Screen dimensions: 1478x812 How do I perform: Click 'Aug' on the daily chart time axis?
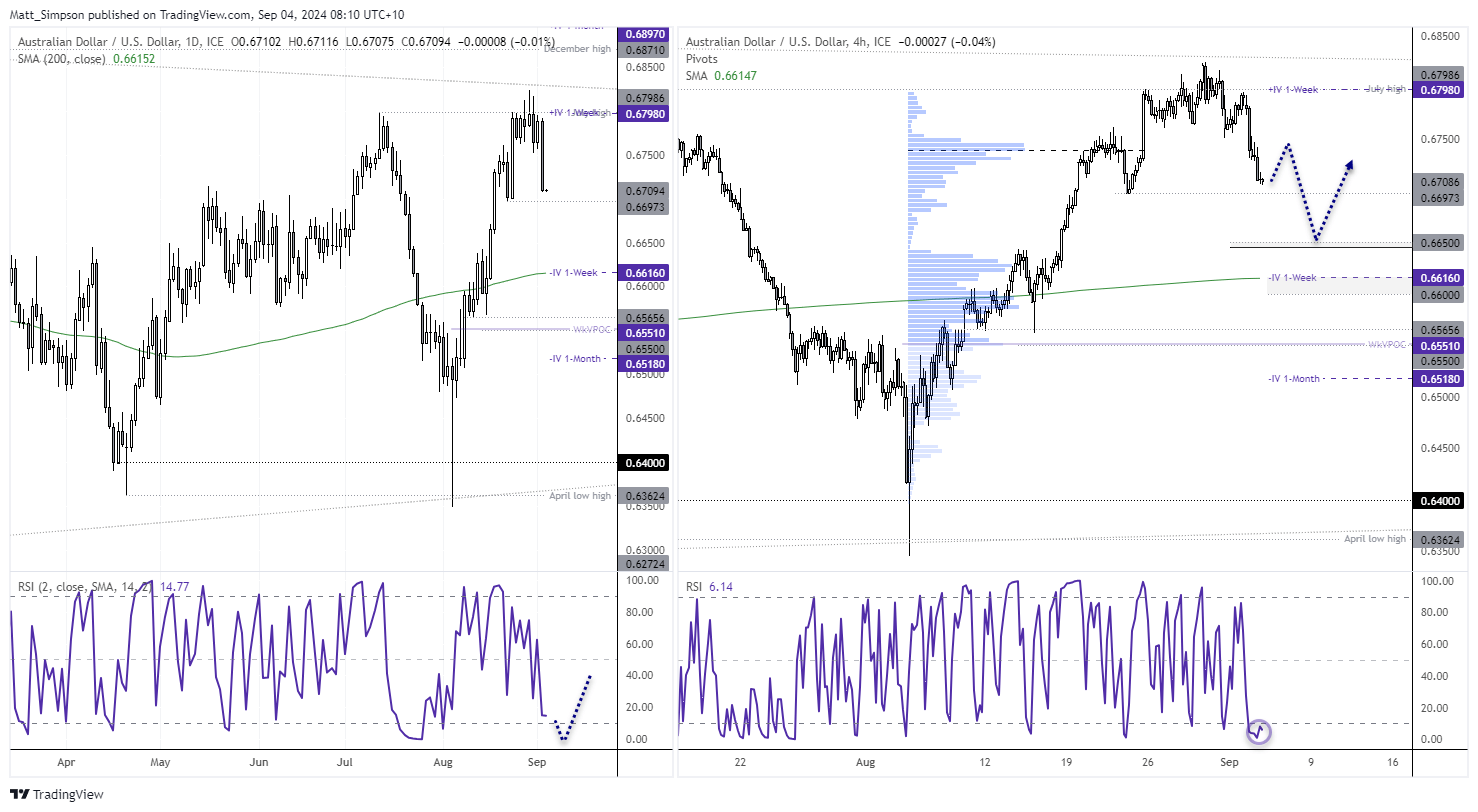tap(444, 761)
